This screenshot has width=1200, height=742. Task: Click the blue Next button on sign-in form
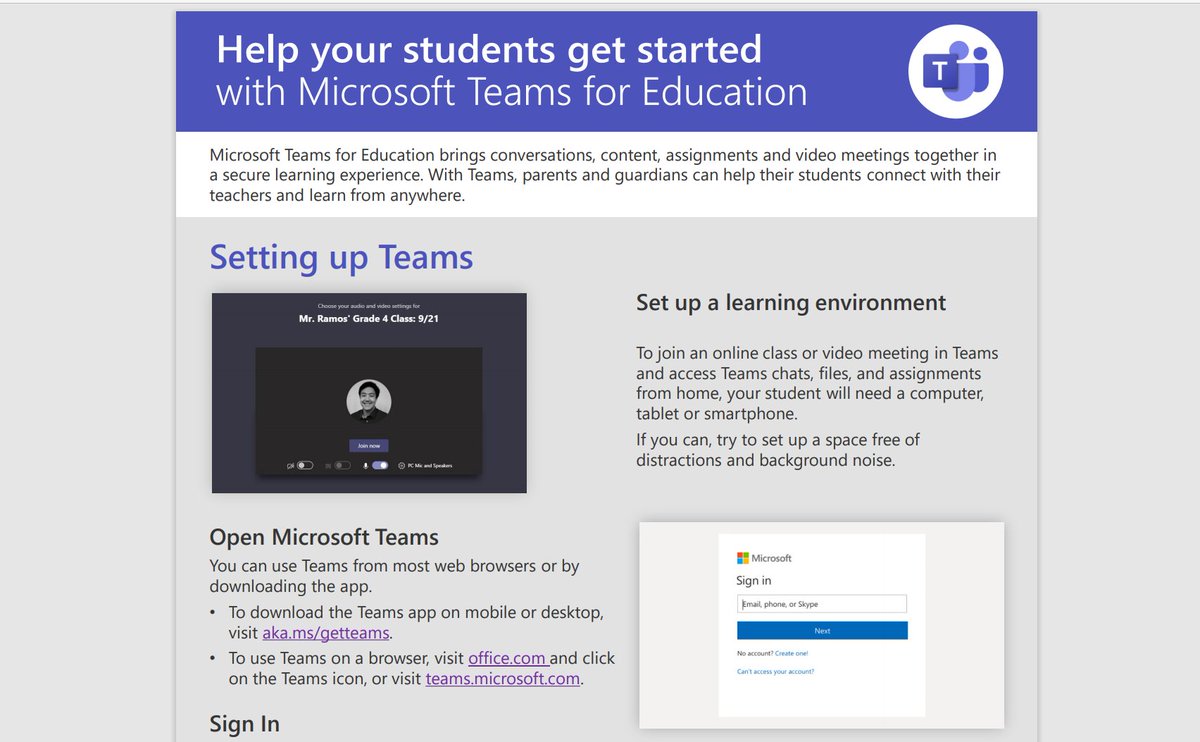822,631
